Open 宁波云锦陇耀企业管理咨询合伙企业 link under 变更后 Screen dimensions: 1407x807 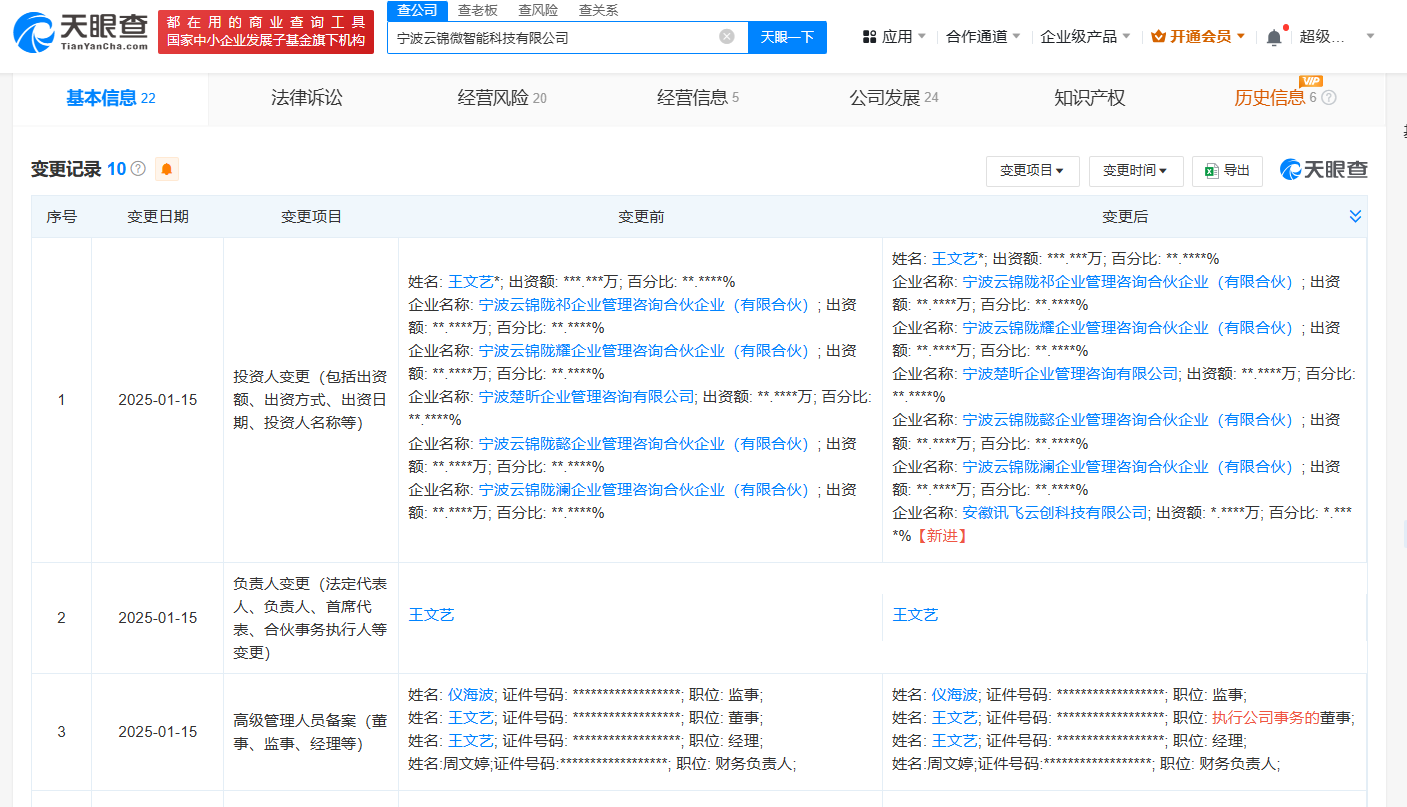pos(1128,328)
